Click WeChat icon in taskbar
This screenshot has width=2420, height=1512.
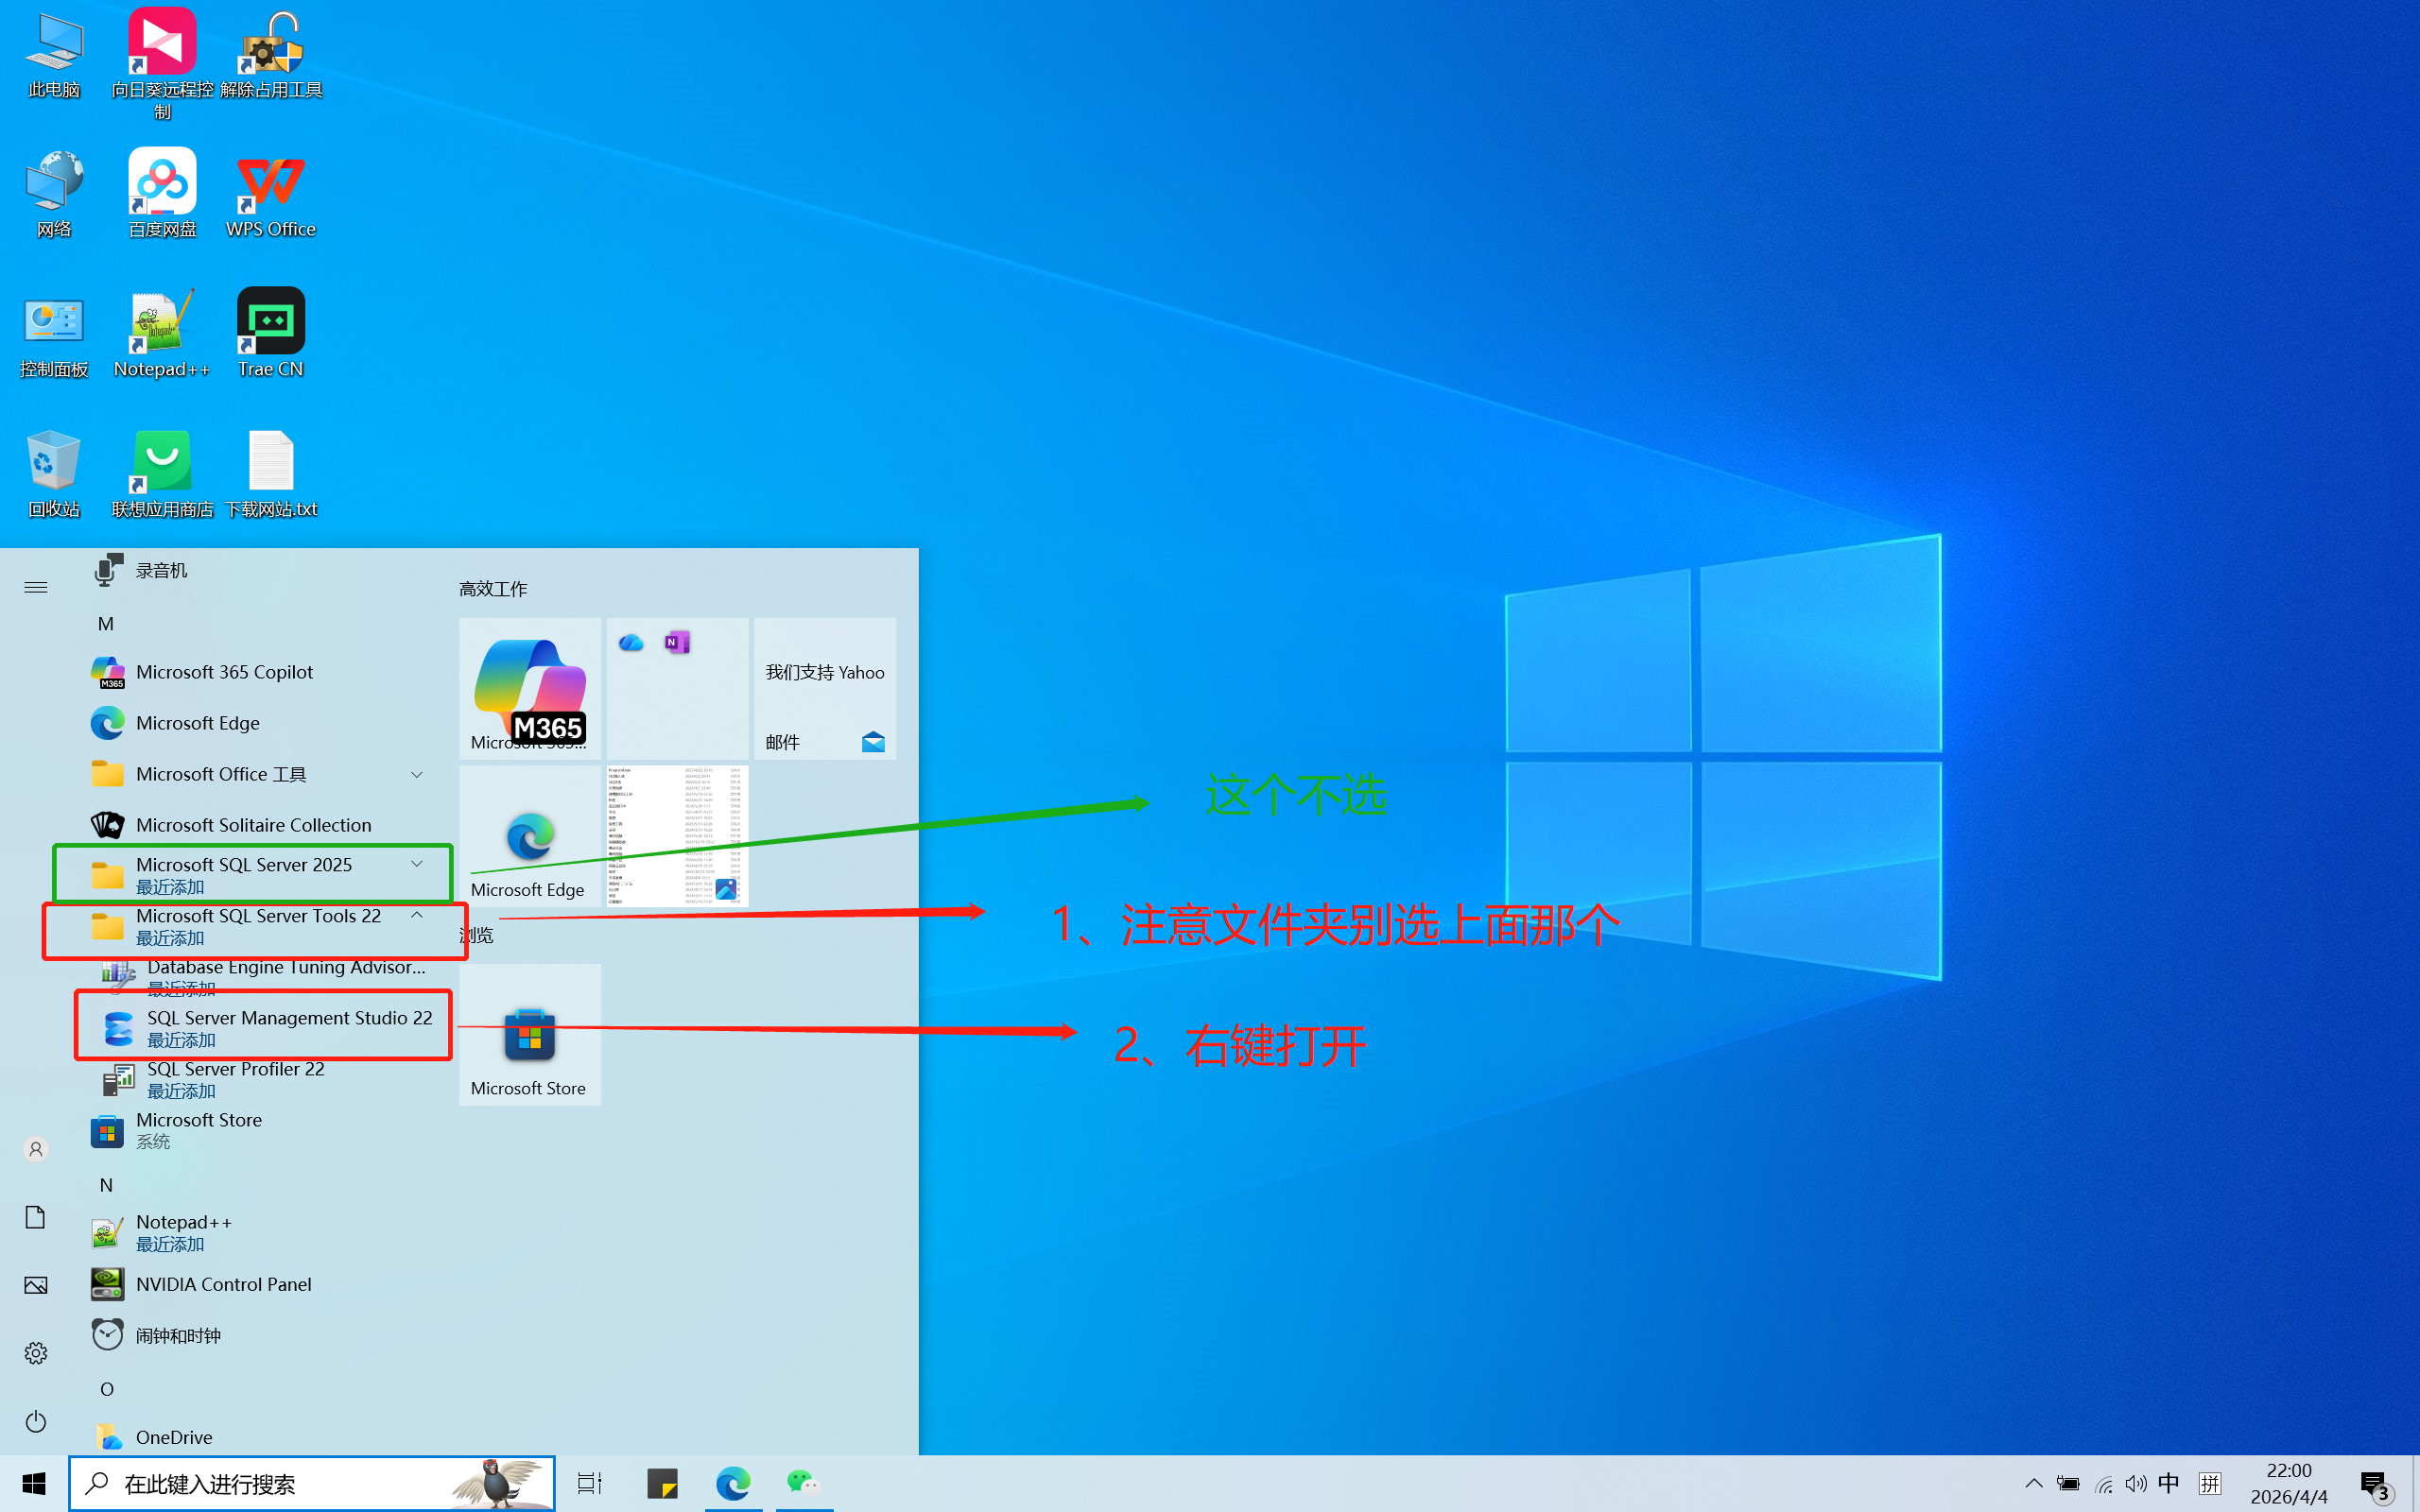coord(802,1483)
